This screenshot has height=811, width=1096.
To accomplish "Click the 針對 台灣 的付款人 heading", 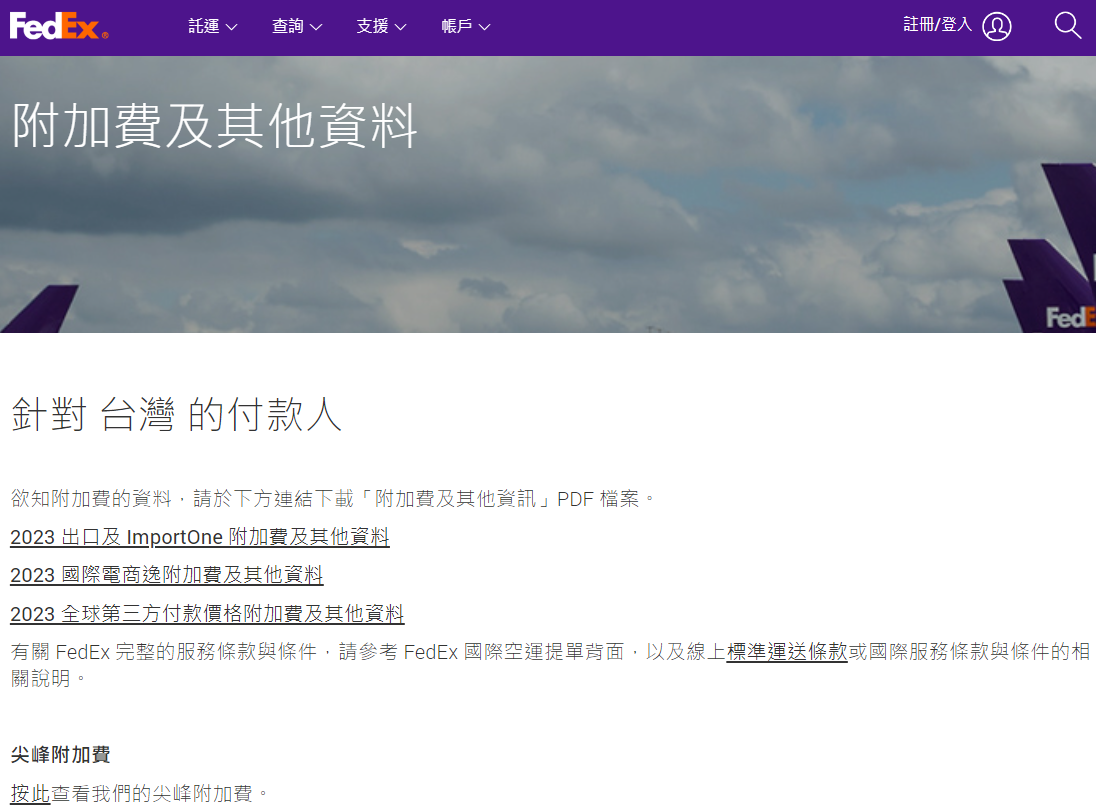I will point(175,413).
